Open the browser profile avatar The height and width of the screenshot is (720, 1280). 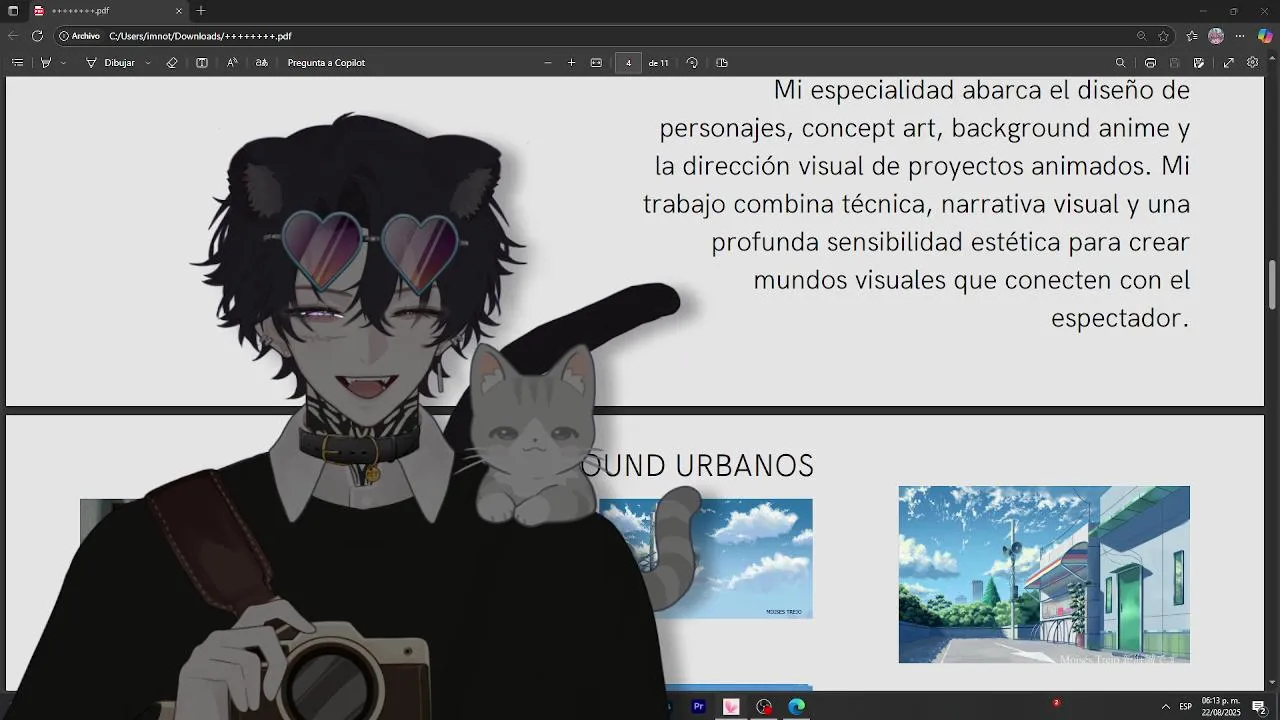(1216, 36)
